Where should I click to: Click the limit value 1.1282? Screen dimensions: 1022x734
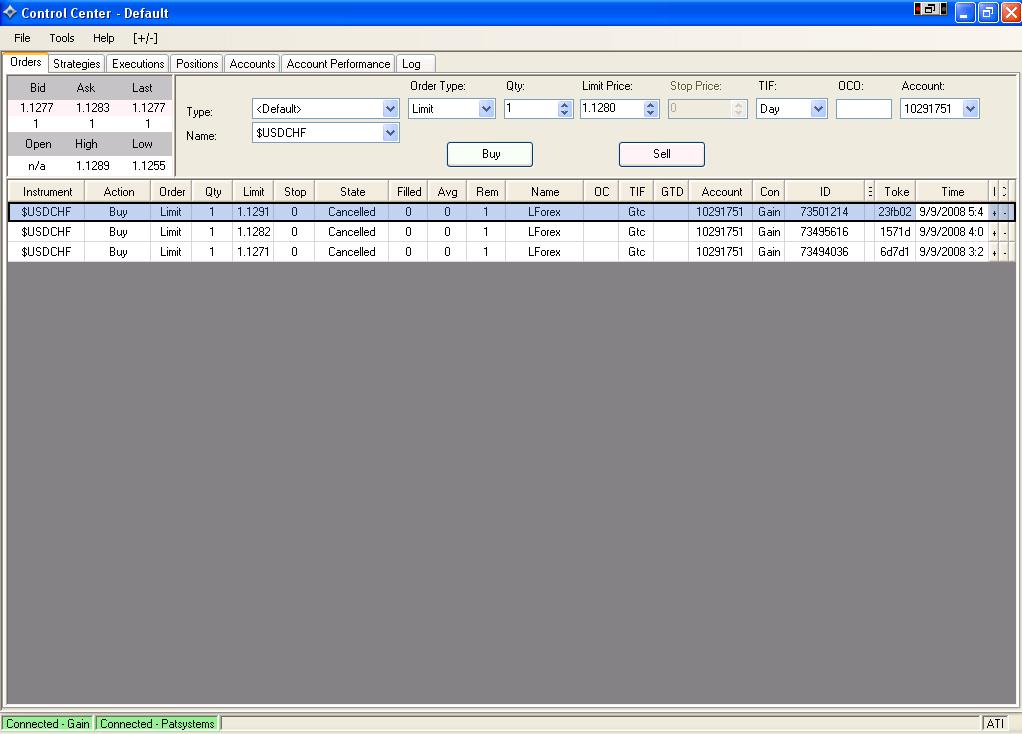[x=253, y=232]
